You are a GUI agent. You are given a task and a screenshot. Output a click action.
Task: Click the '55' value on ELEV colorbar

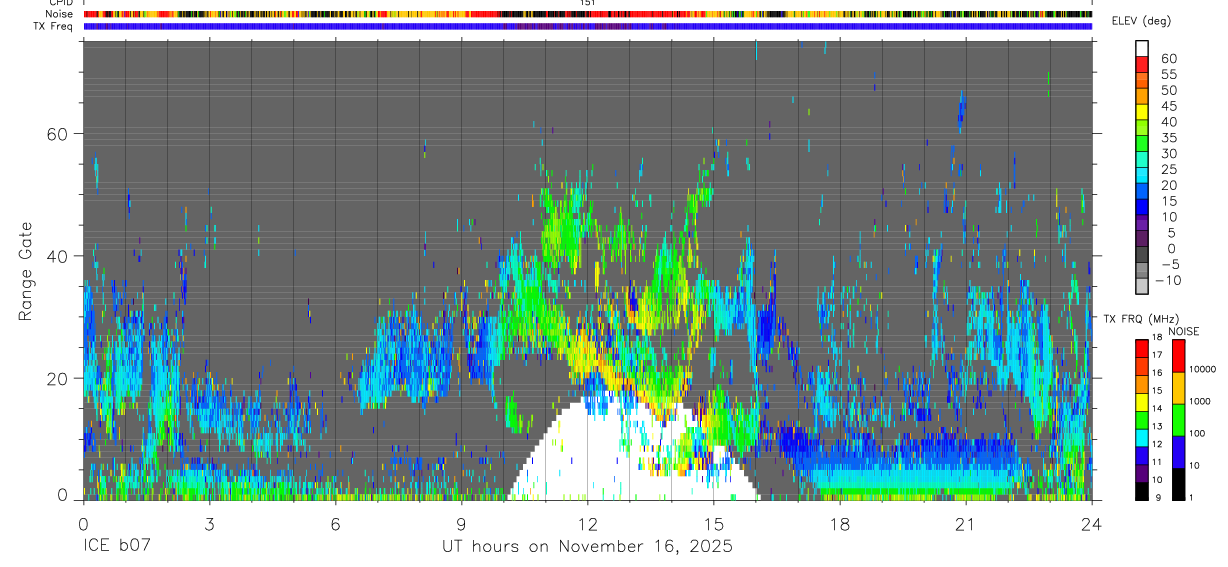tap(1168, 75)
